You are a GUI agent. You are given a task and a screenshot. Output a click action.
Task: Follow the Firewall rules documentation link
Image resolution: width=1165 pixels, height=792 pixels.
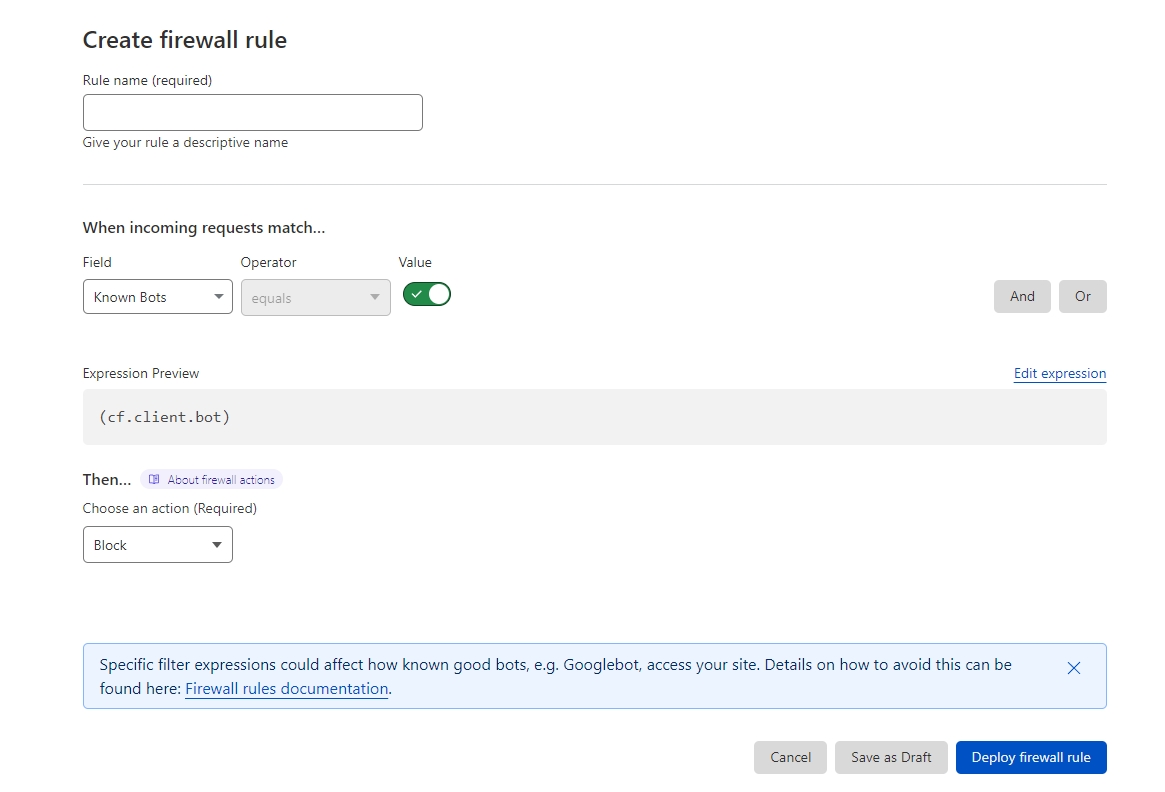pyautogui.click(x=286, y=689)
